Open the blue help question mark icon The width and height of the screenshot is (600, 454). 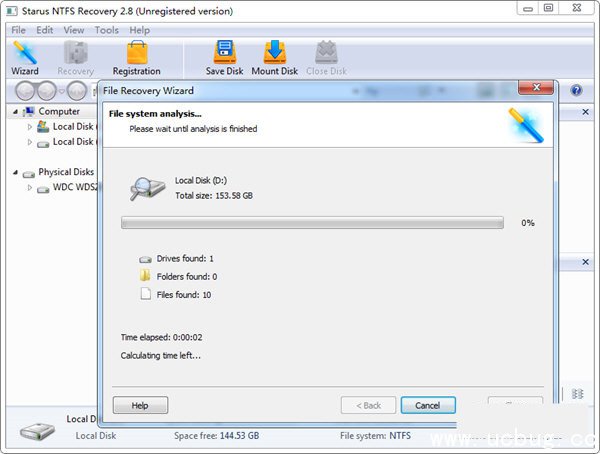[x=576, y=90]
